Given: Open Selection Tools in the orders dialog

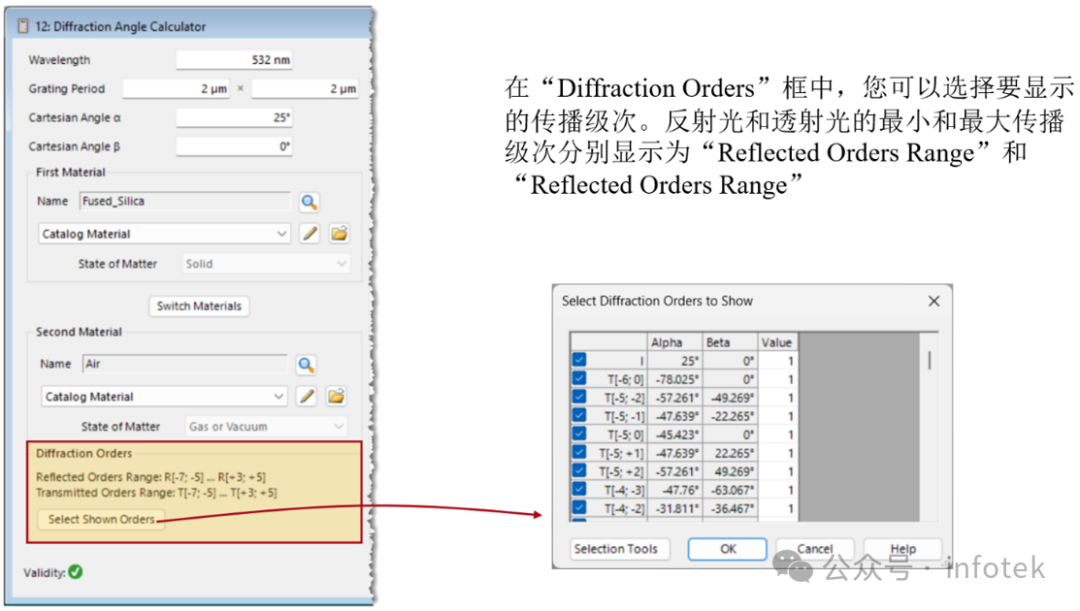Looking at the screenshot, I should tap(618, 548).
